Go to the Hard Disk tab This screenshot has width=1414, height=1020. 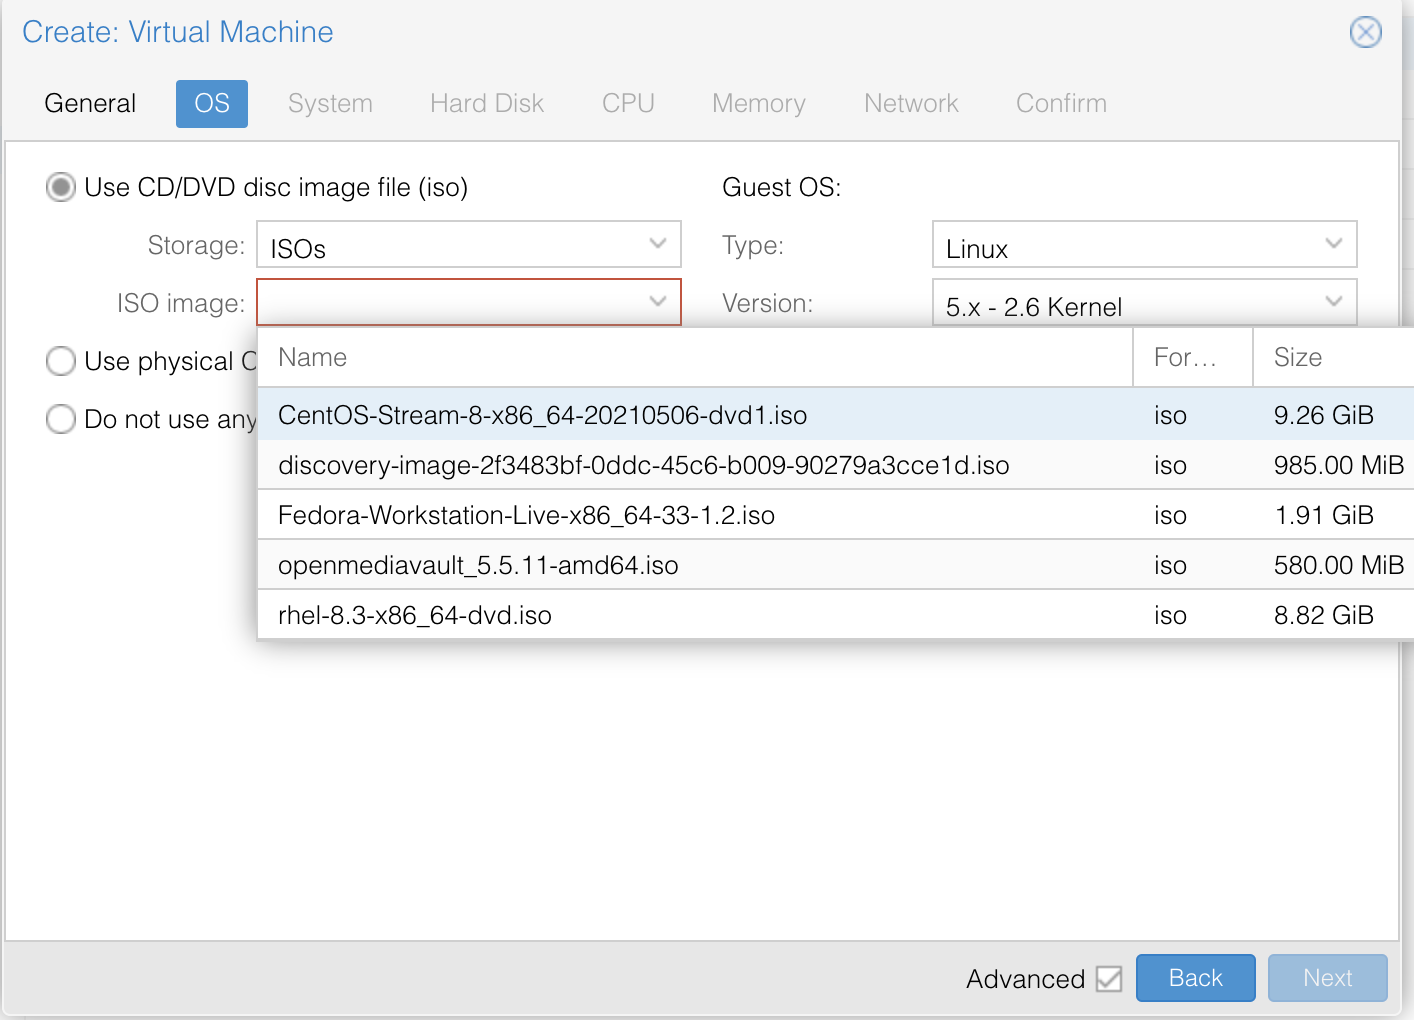pos(487,104)
